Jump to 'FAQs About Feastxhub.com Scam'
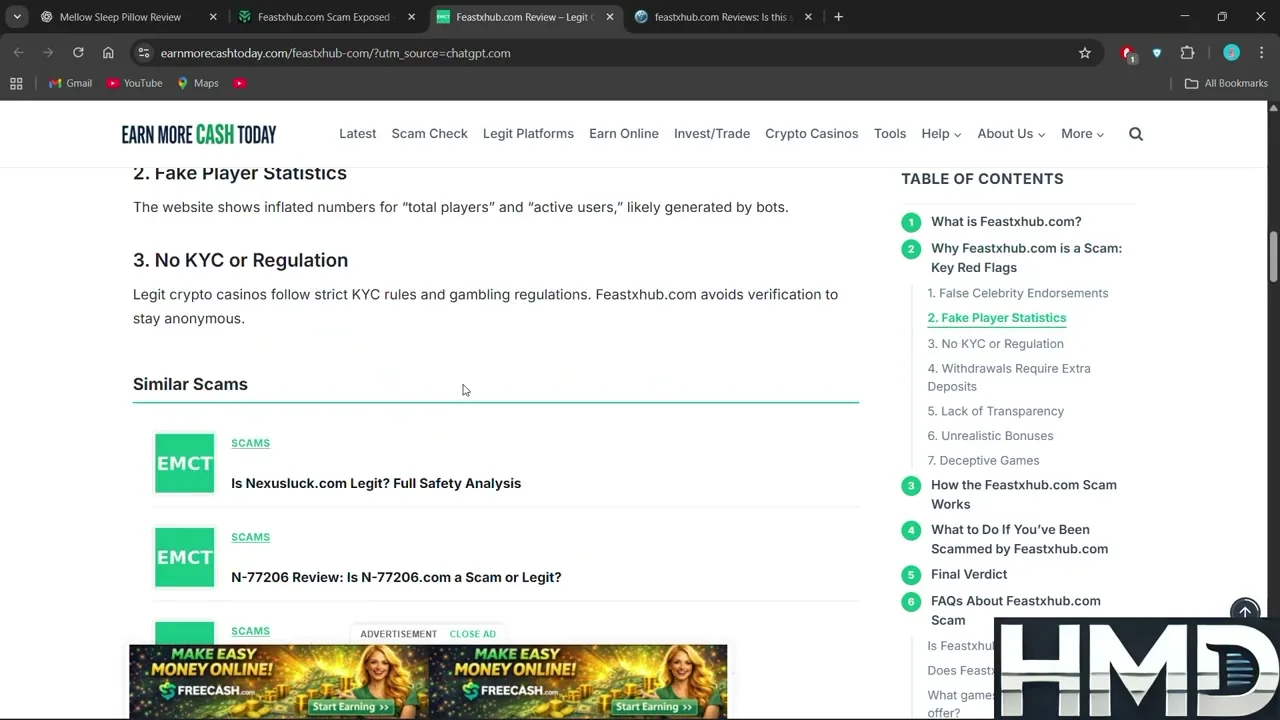The width and height of the screenshot is (1280, 720). 1015,610
